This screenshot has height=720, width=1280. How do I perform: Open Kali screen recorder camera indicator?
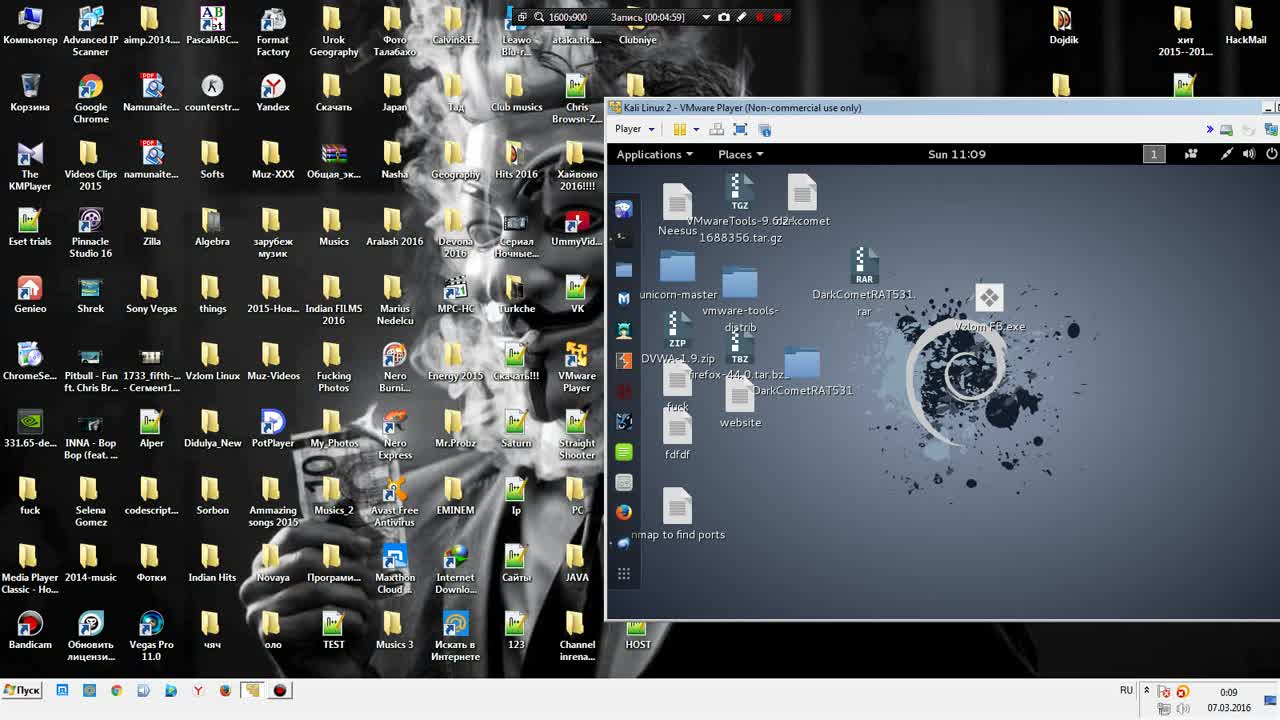click(1191, 154)
